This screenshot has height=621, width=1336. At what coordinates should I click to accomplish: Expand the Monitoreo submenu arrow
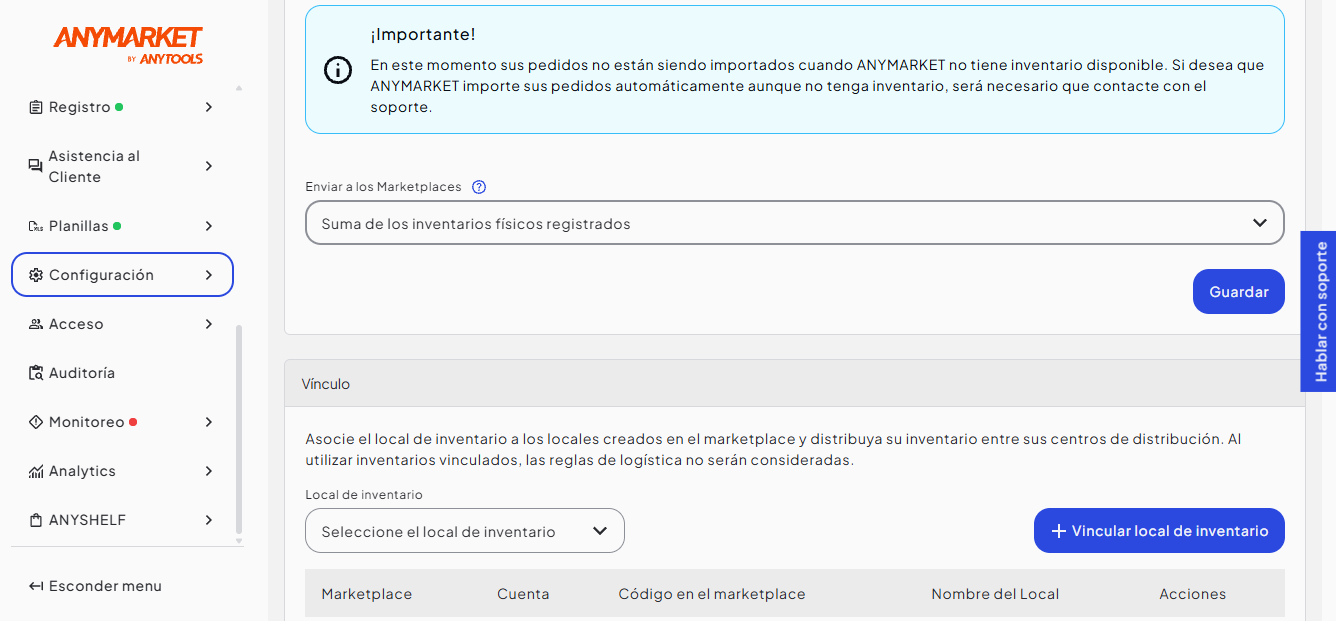(x=208, y=422)
